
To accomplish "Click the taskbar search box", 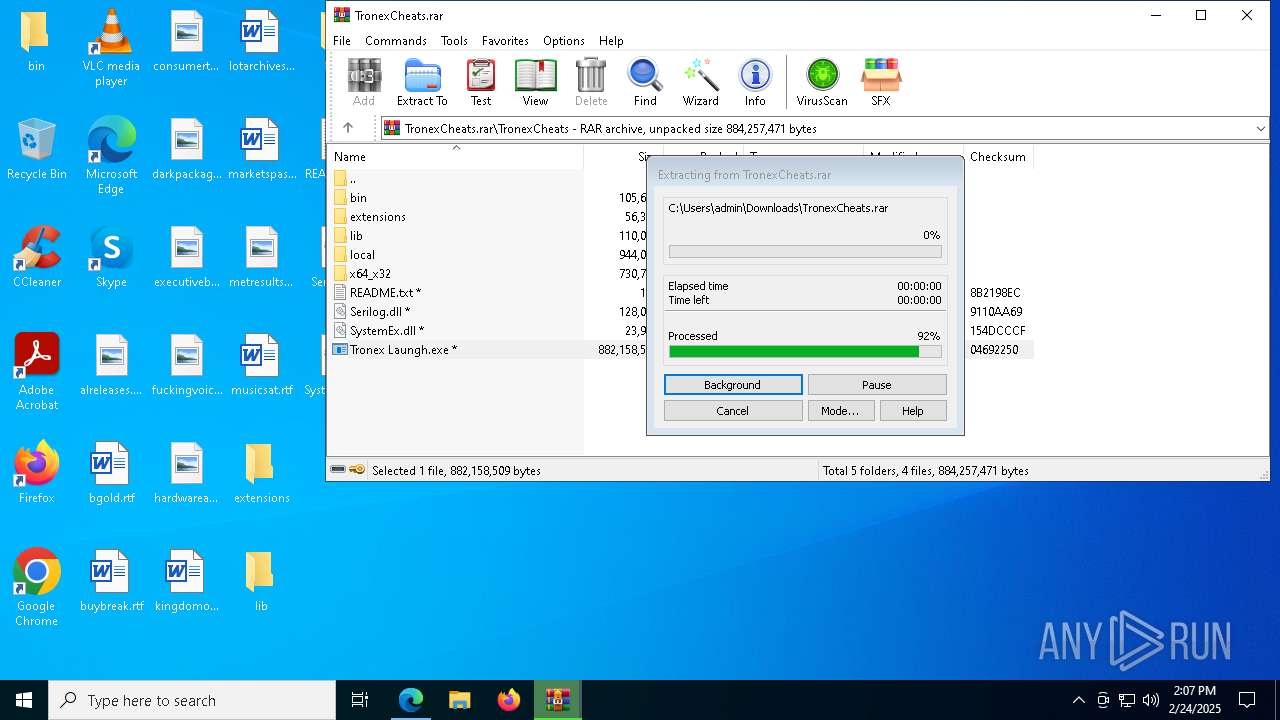I will 192,700.
